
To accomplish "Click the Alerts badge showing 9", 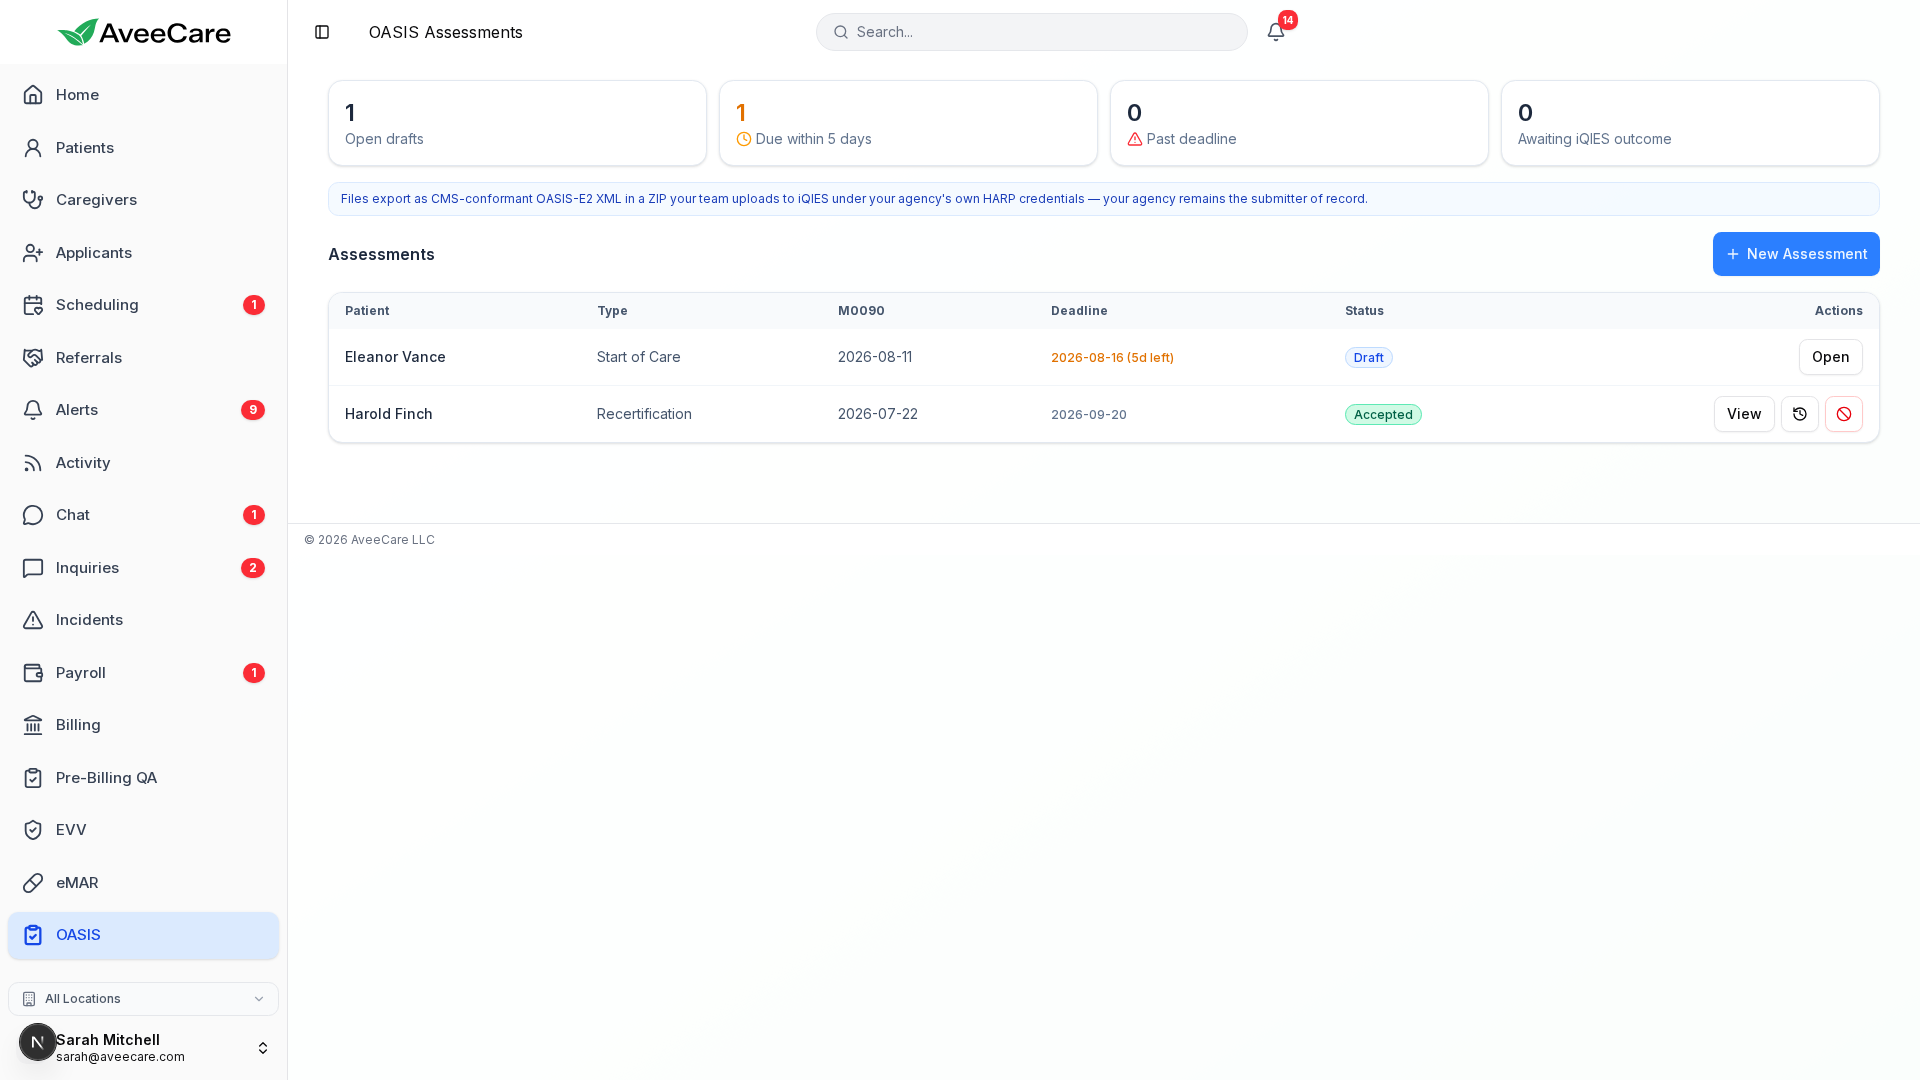I will click(253, 410).
